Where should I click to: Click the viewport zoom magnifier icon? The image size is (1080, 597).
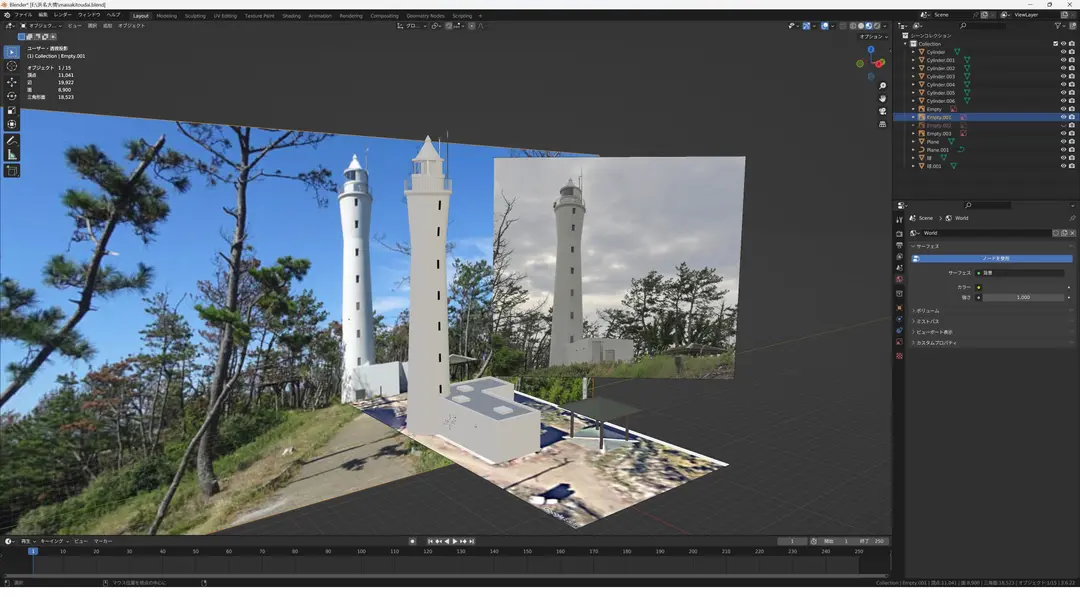882,86
